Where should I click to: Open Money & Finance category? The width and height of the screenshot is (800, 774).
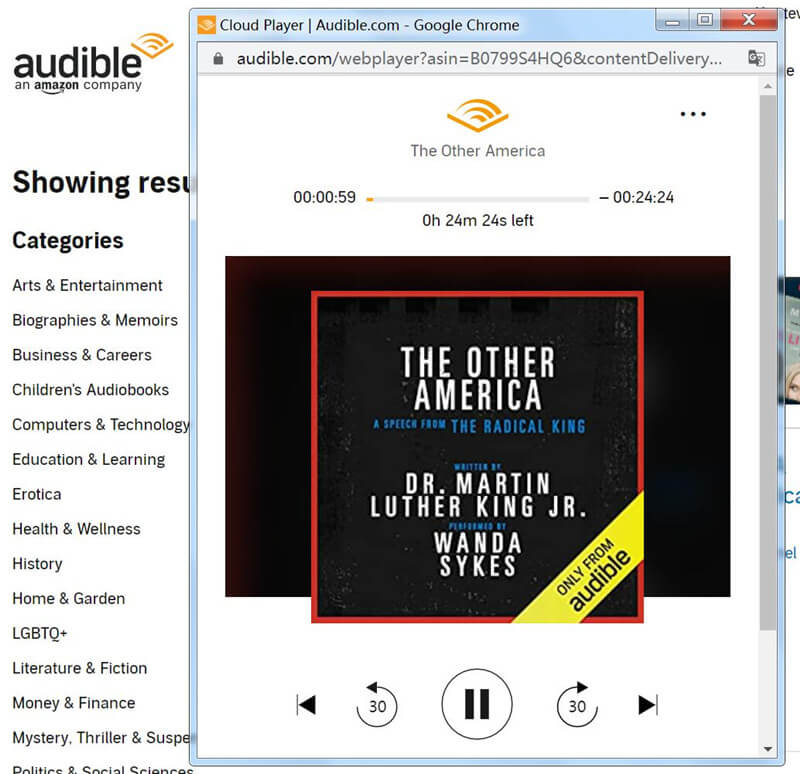[x=74, y=703]
